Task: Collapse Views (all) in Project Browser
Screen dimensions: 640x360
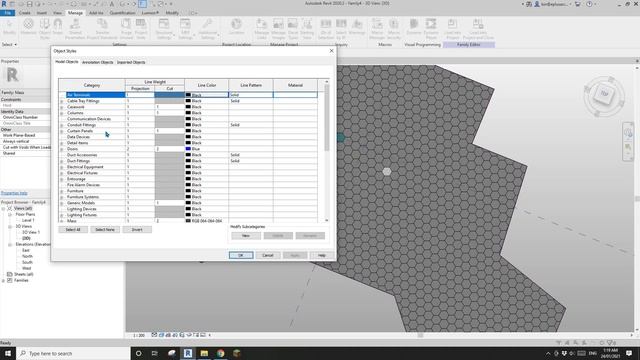Action: pyautogui.click(x=3, y=208)
